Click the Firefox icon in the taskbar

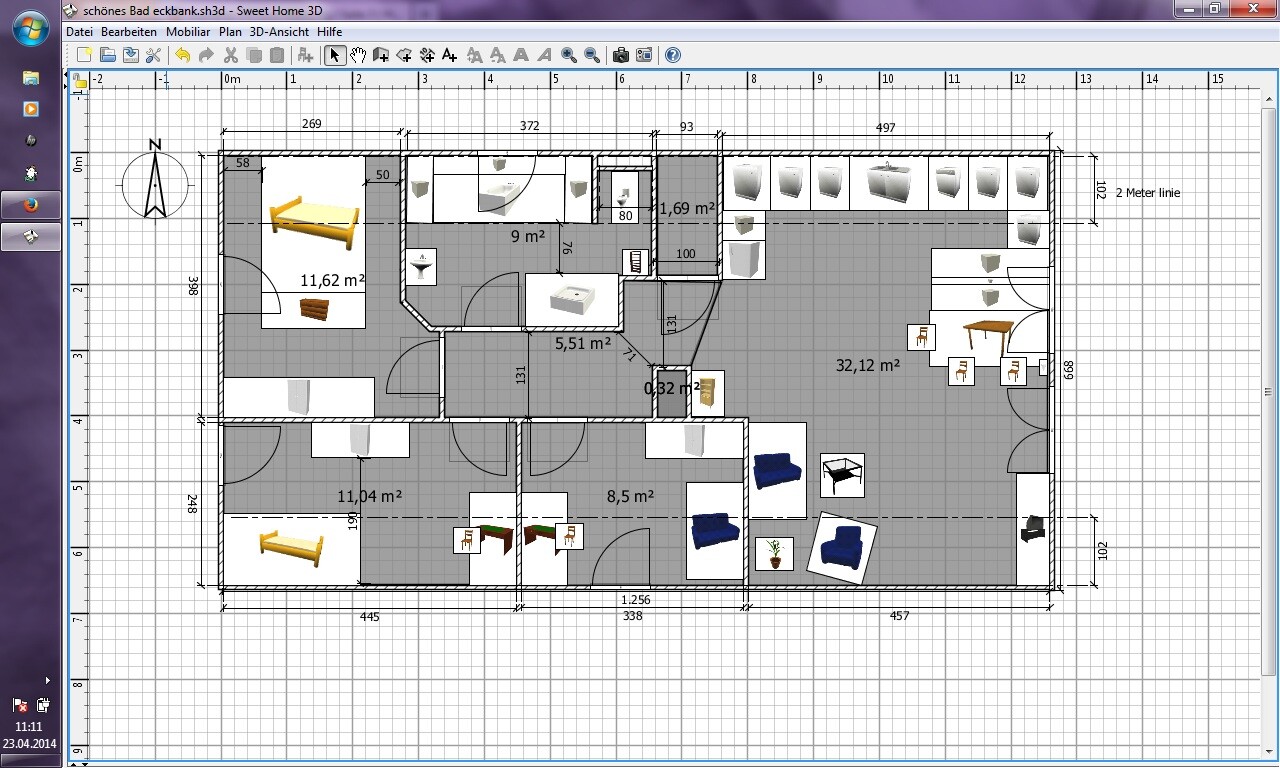click(x=31, y=205)
